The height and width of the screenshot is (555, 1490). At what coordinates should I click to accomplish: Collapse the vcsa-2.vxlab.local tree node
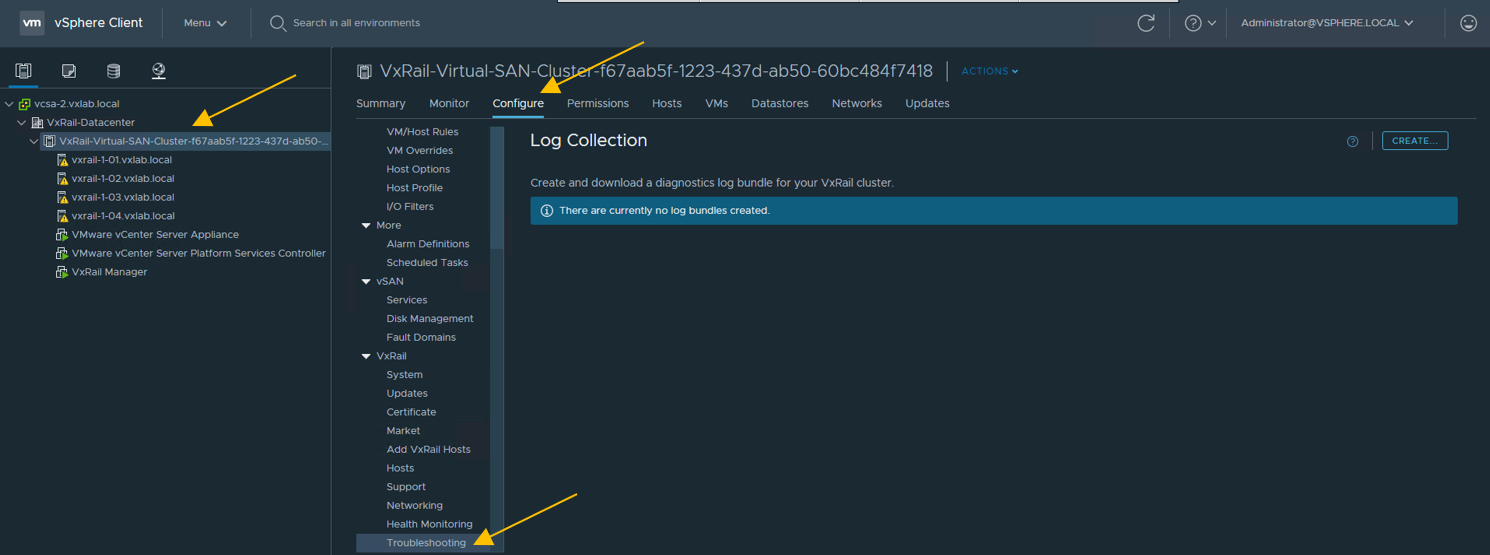[x=9, y=104]
